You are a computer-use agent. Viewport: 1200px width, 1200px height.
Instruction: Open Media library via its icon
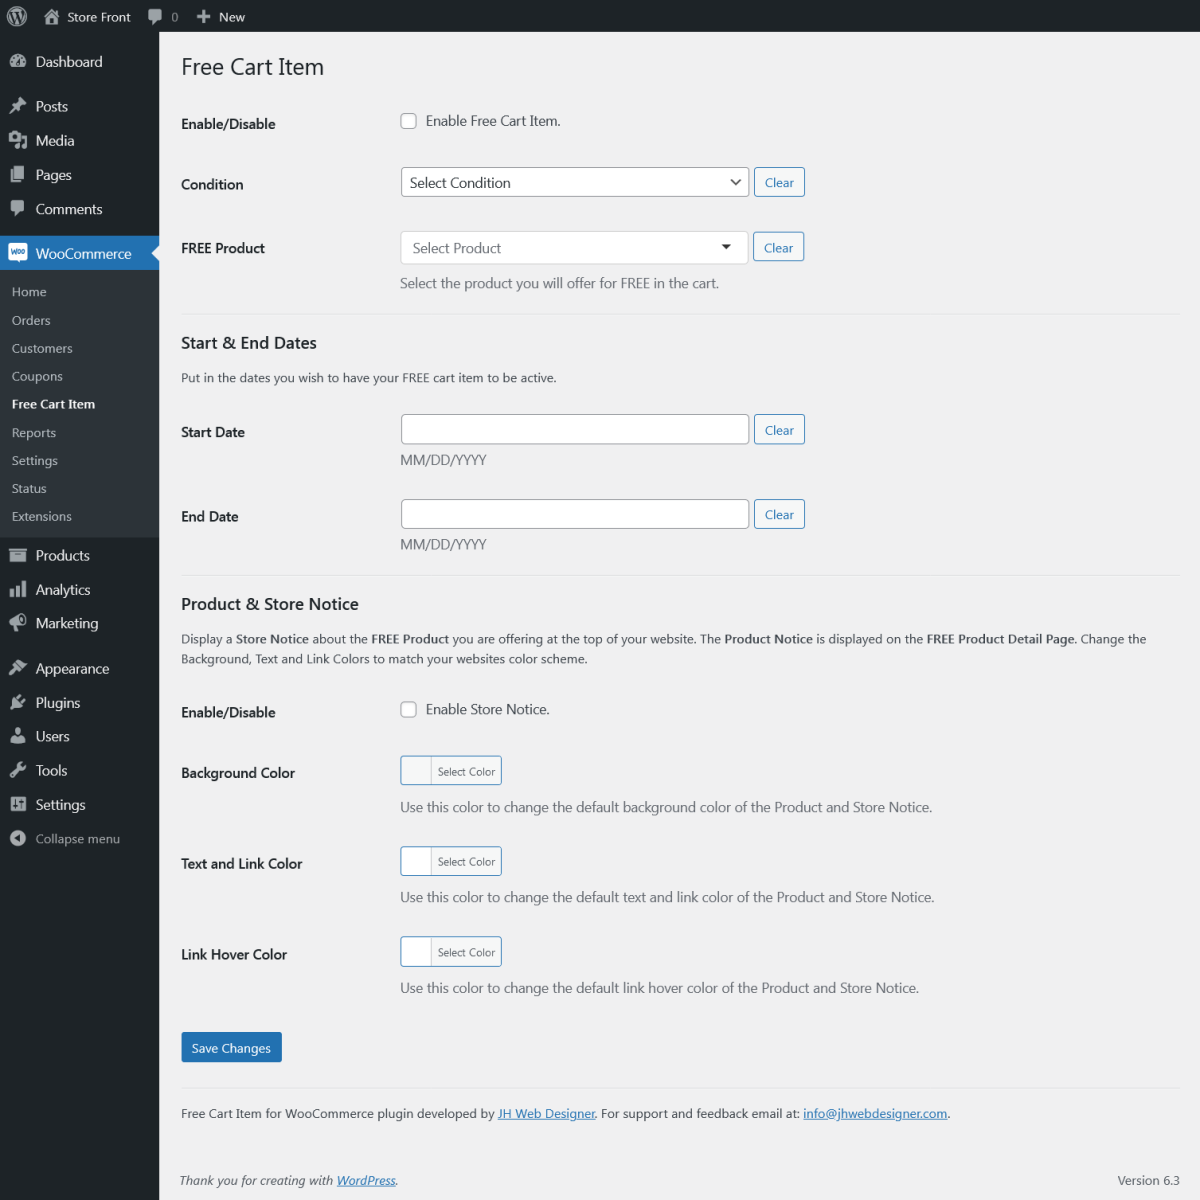pos(18,140)
